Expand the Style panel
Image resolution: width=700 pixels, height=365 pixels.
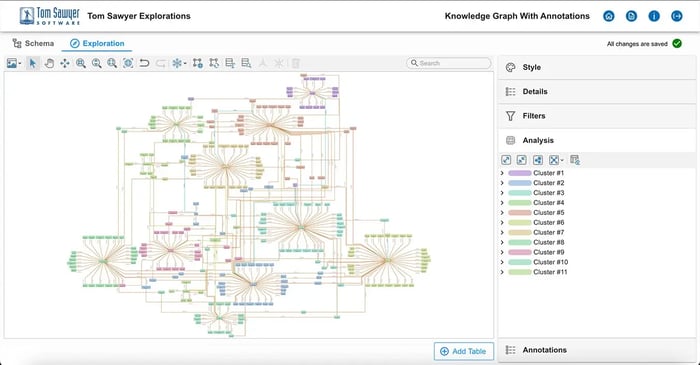point(597,67)
